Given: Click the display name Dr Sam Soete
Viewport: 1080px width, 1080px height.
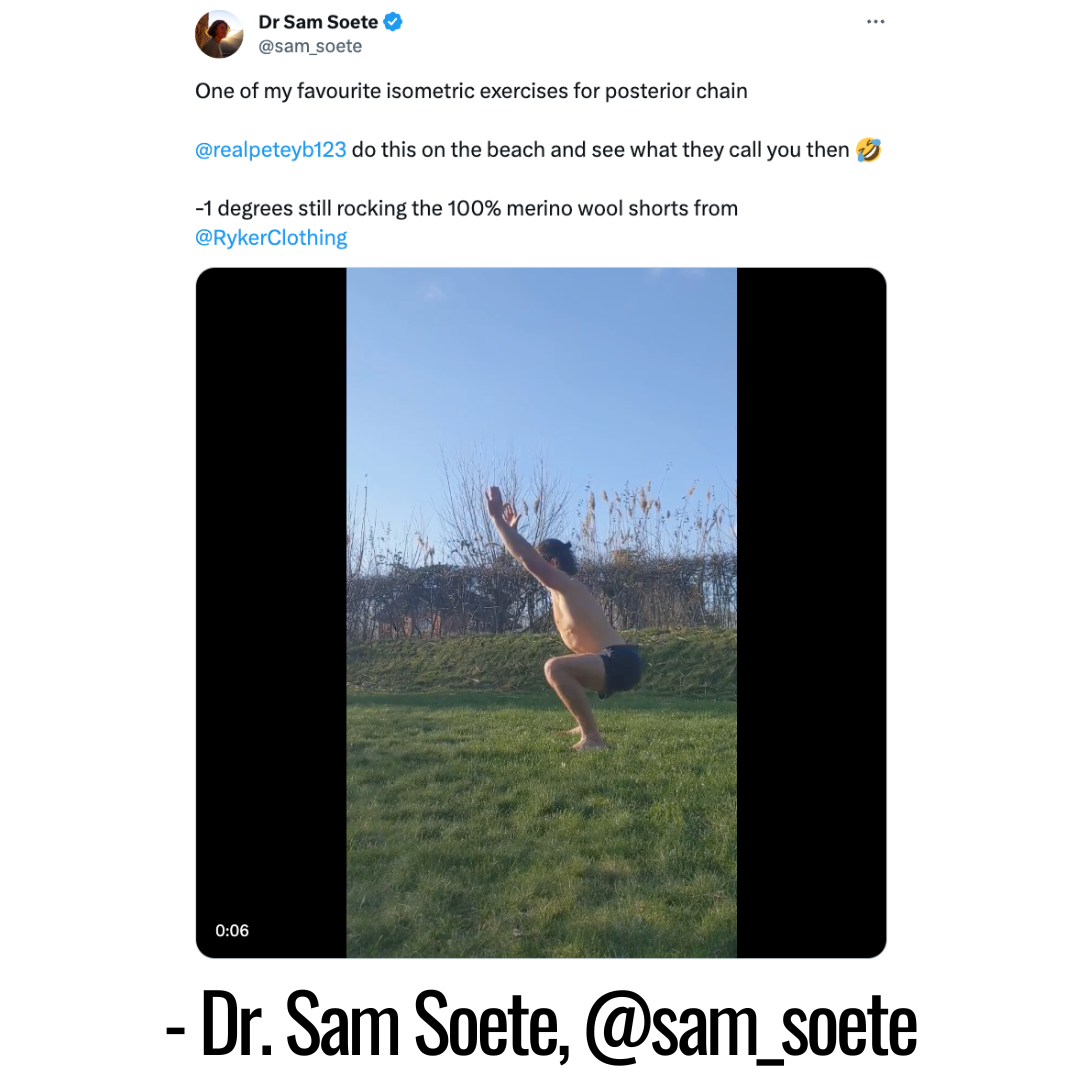Looking at the screenshot, I should [318, 22].
